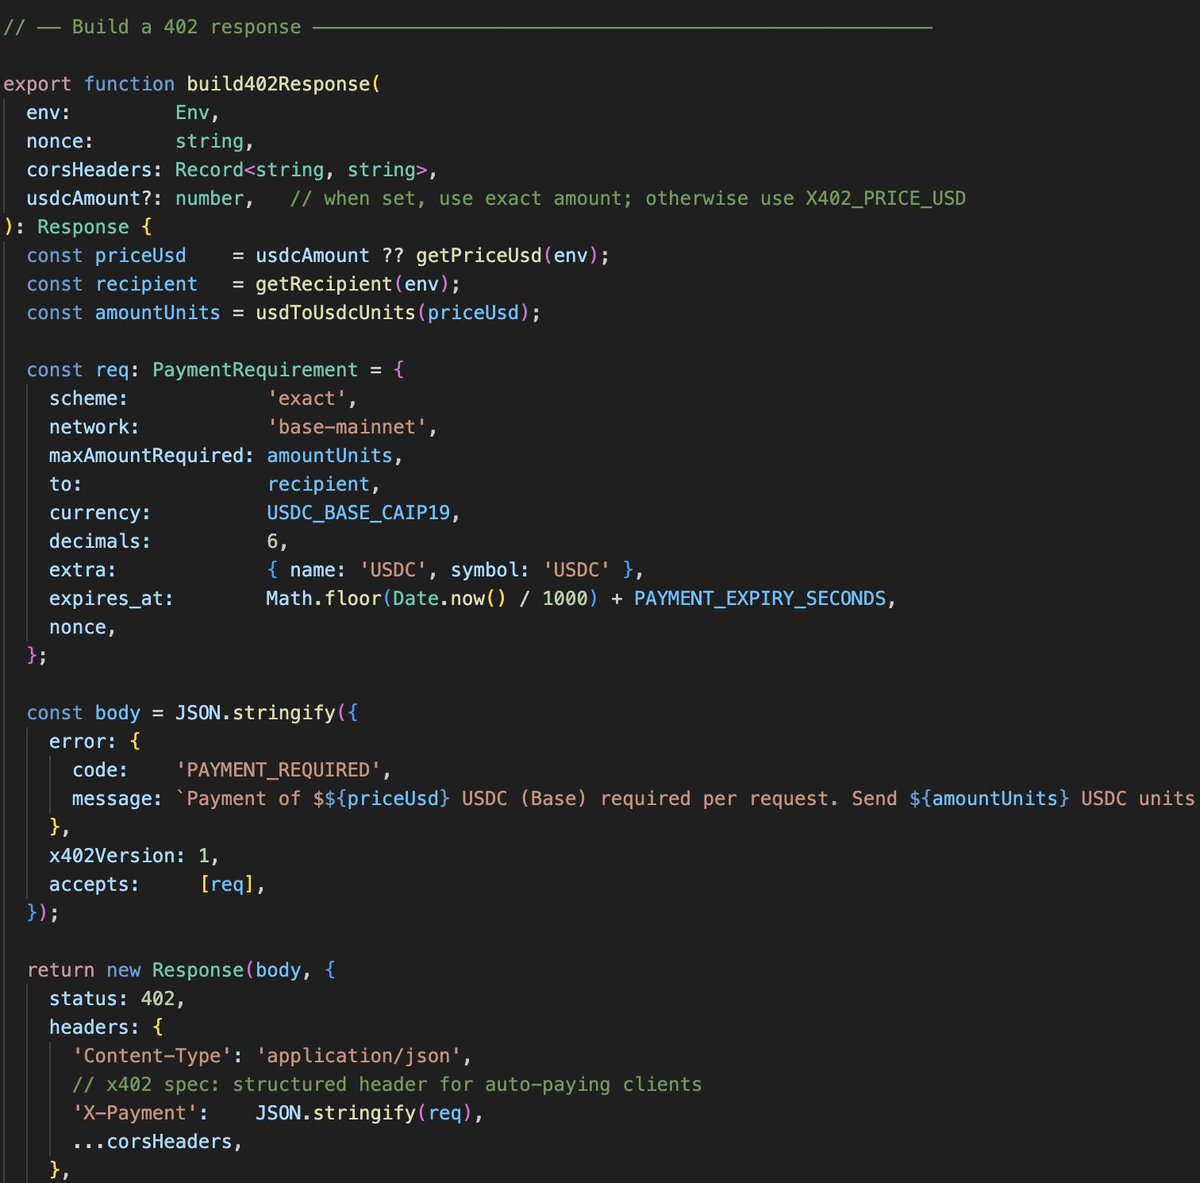Click the 'recipient,' value on 'to:' line
Image resolution: width=1200 pixels, height=1183 pixels.
pos(324,484)
